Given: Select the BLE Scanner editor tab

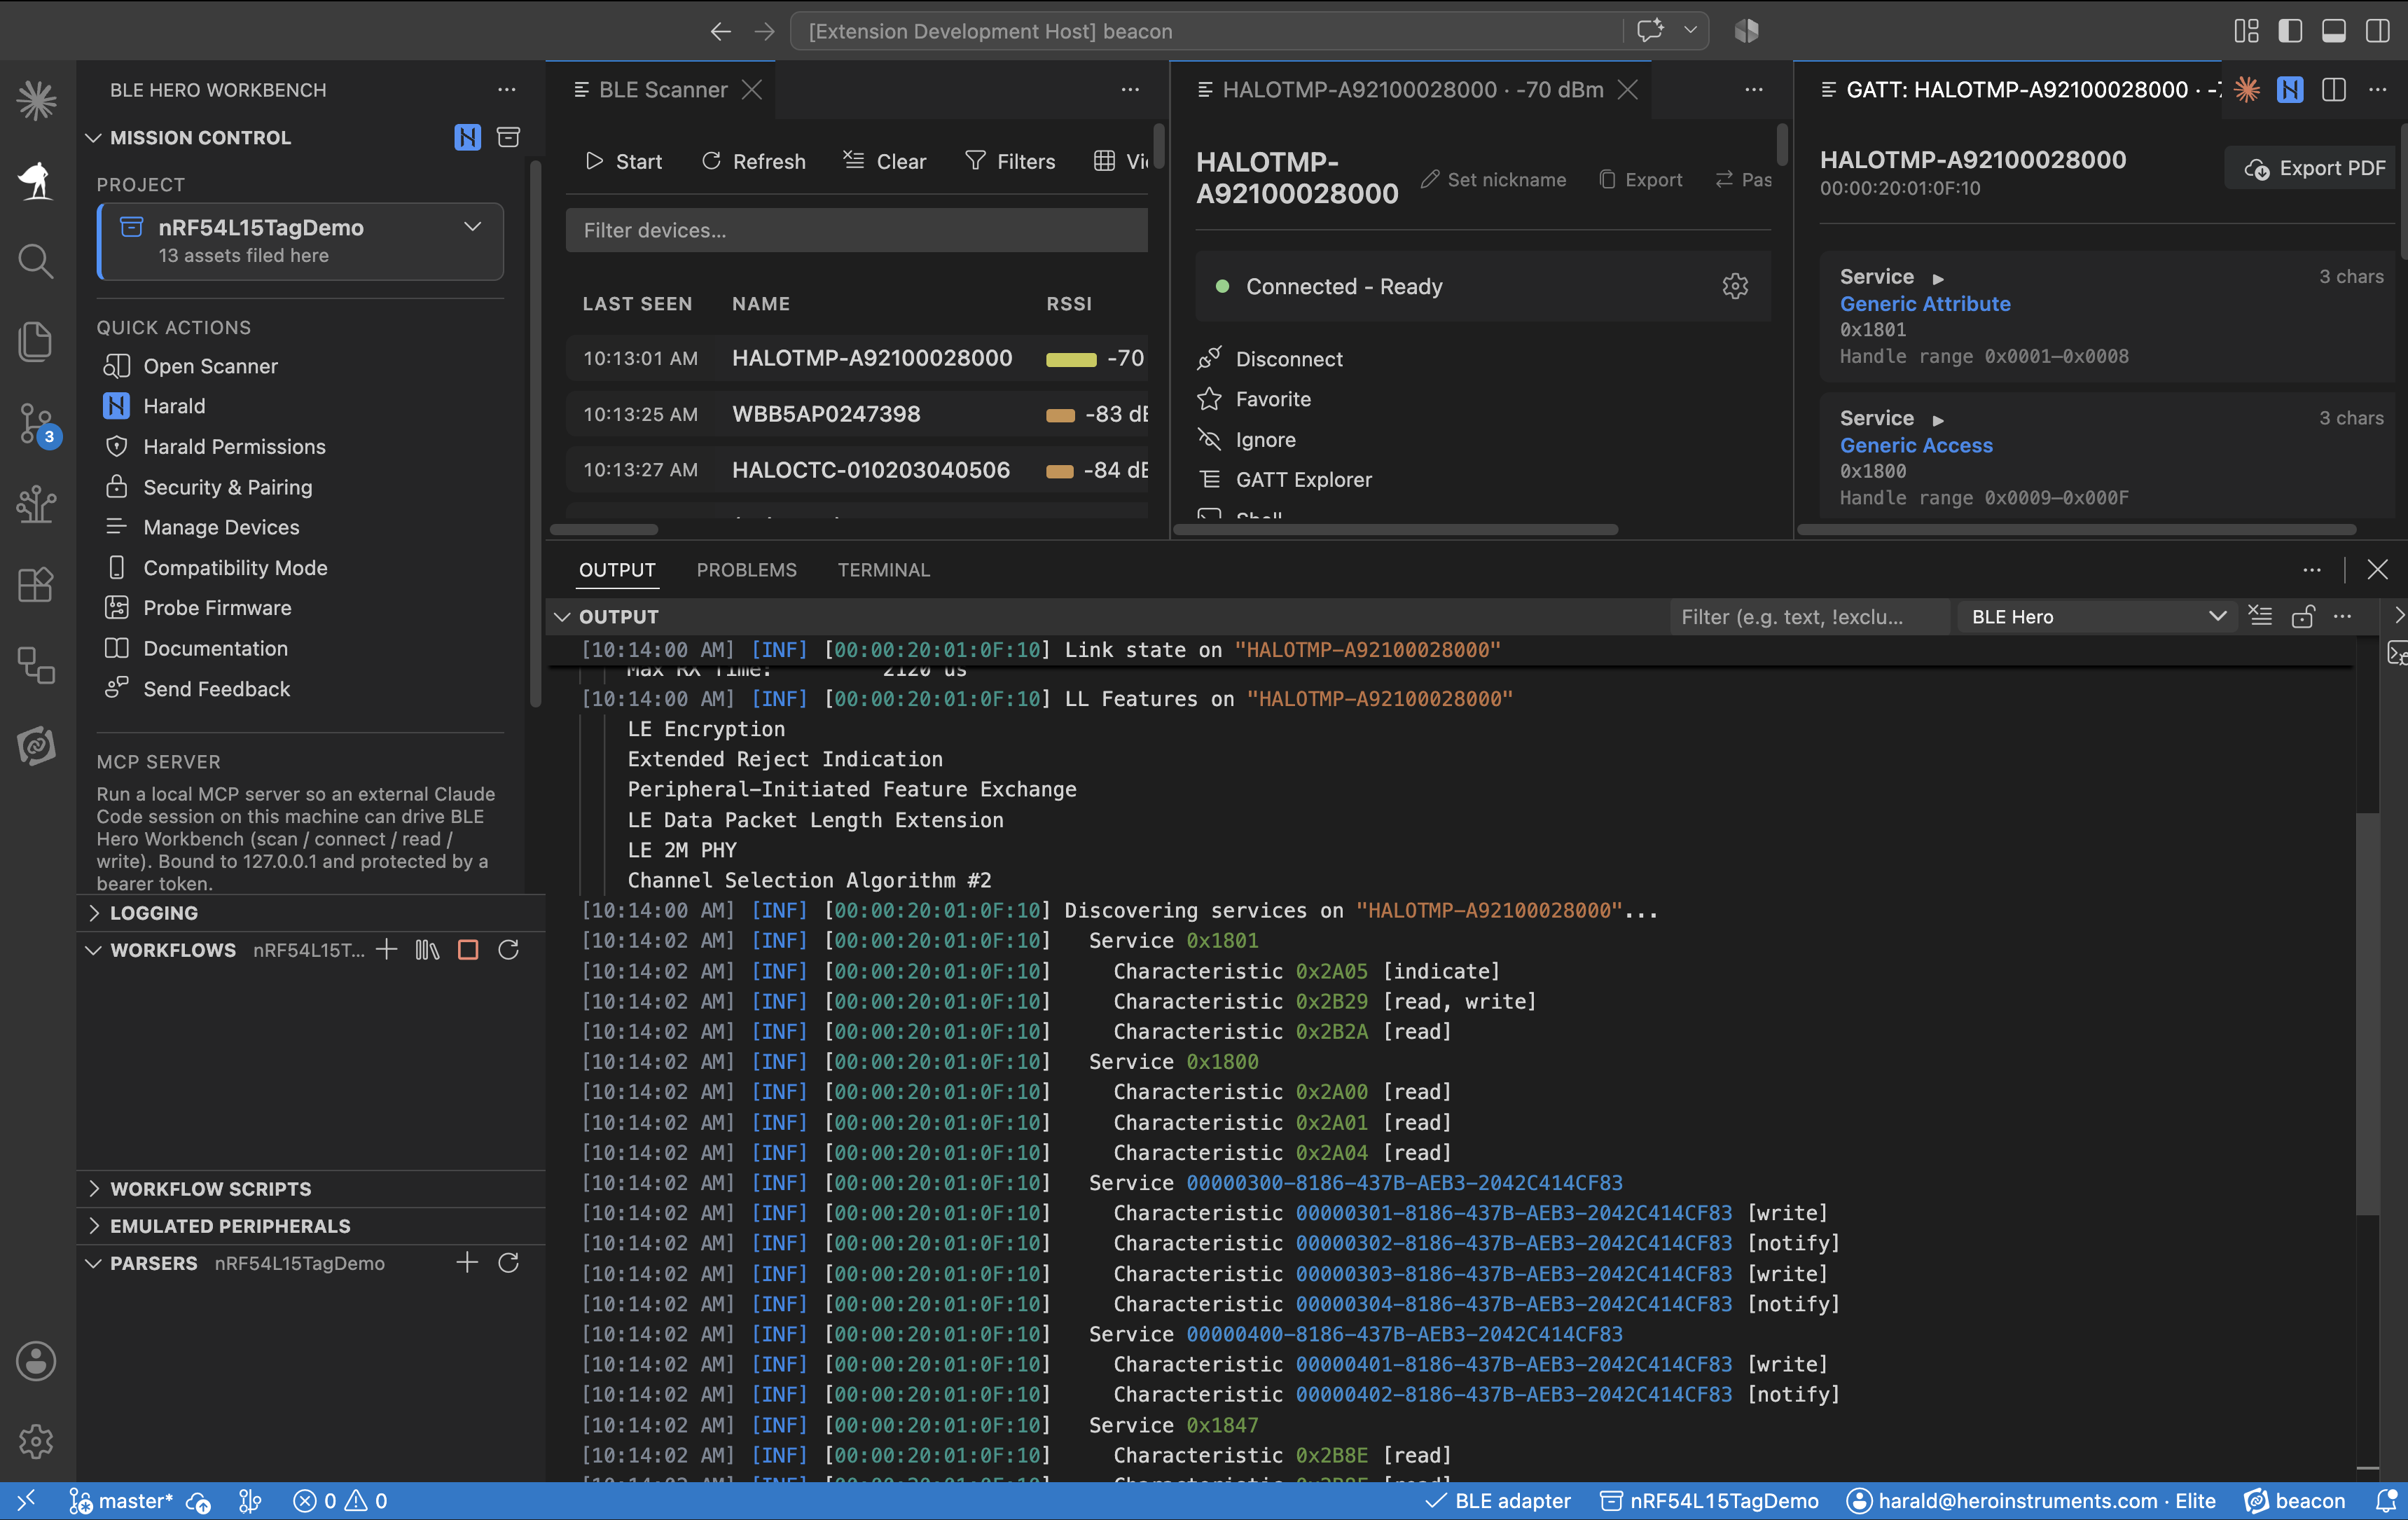Looking at the screenshot, I should point(661,90).
